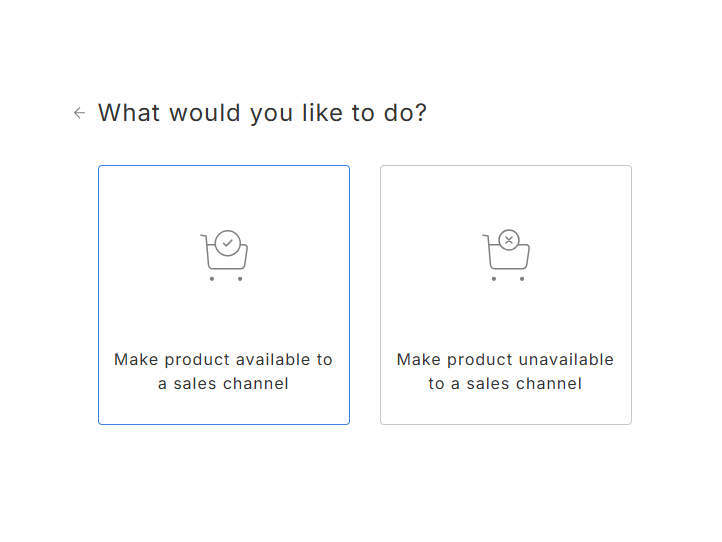Click 'Make product available to' text line

223,360
